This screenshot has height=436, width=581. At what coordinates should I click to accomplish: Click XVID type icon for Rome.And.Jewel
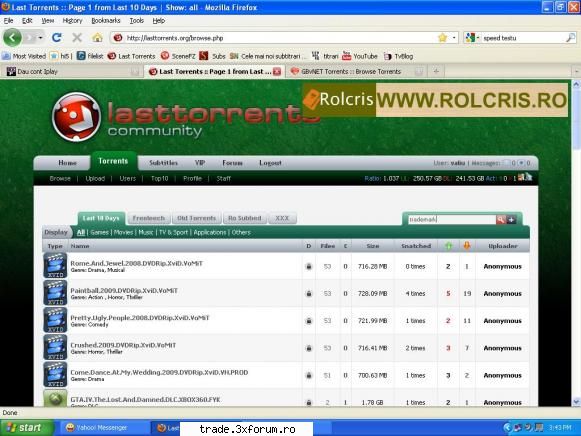tap(55, 265)
